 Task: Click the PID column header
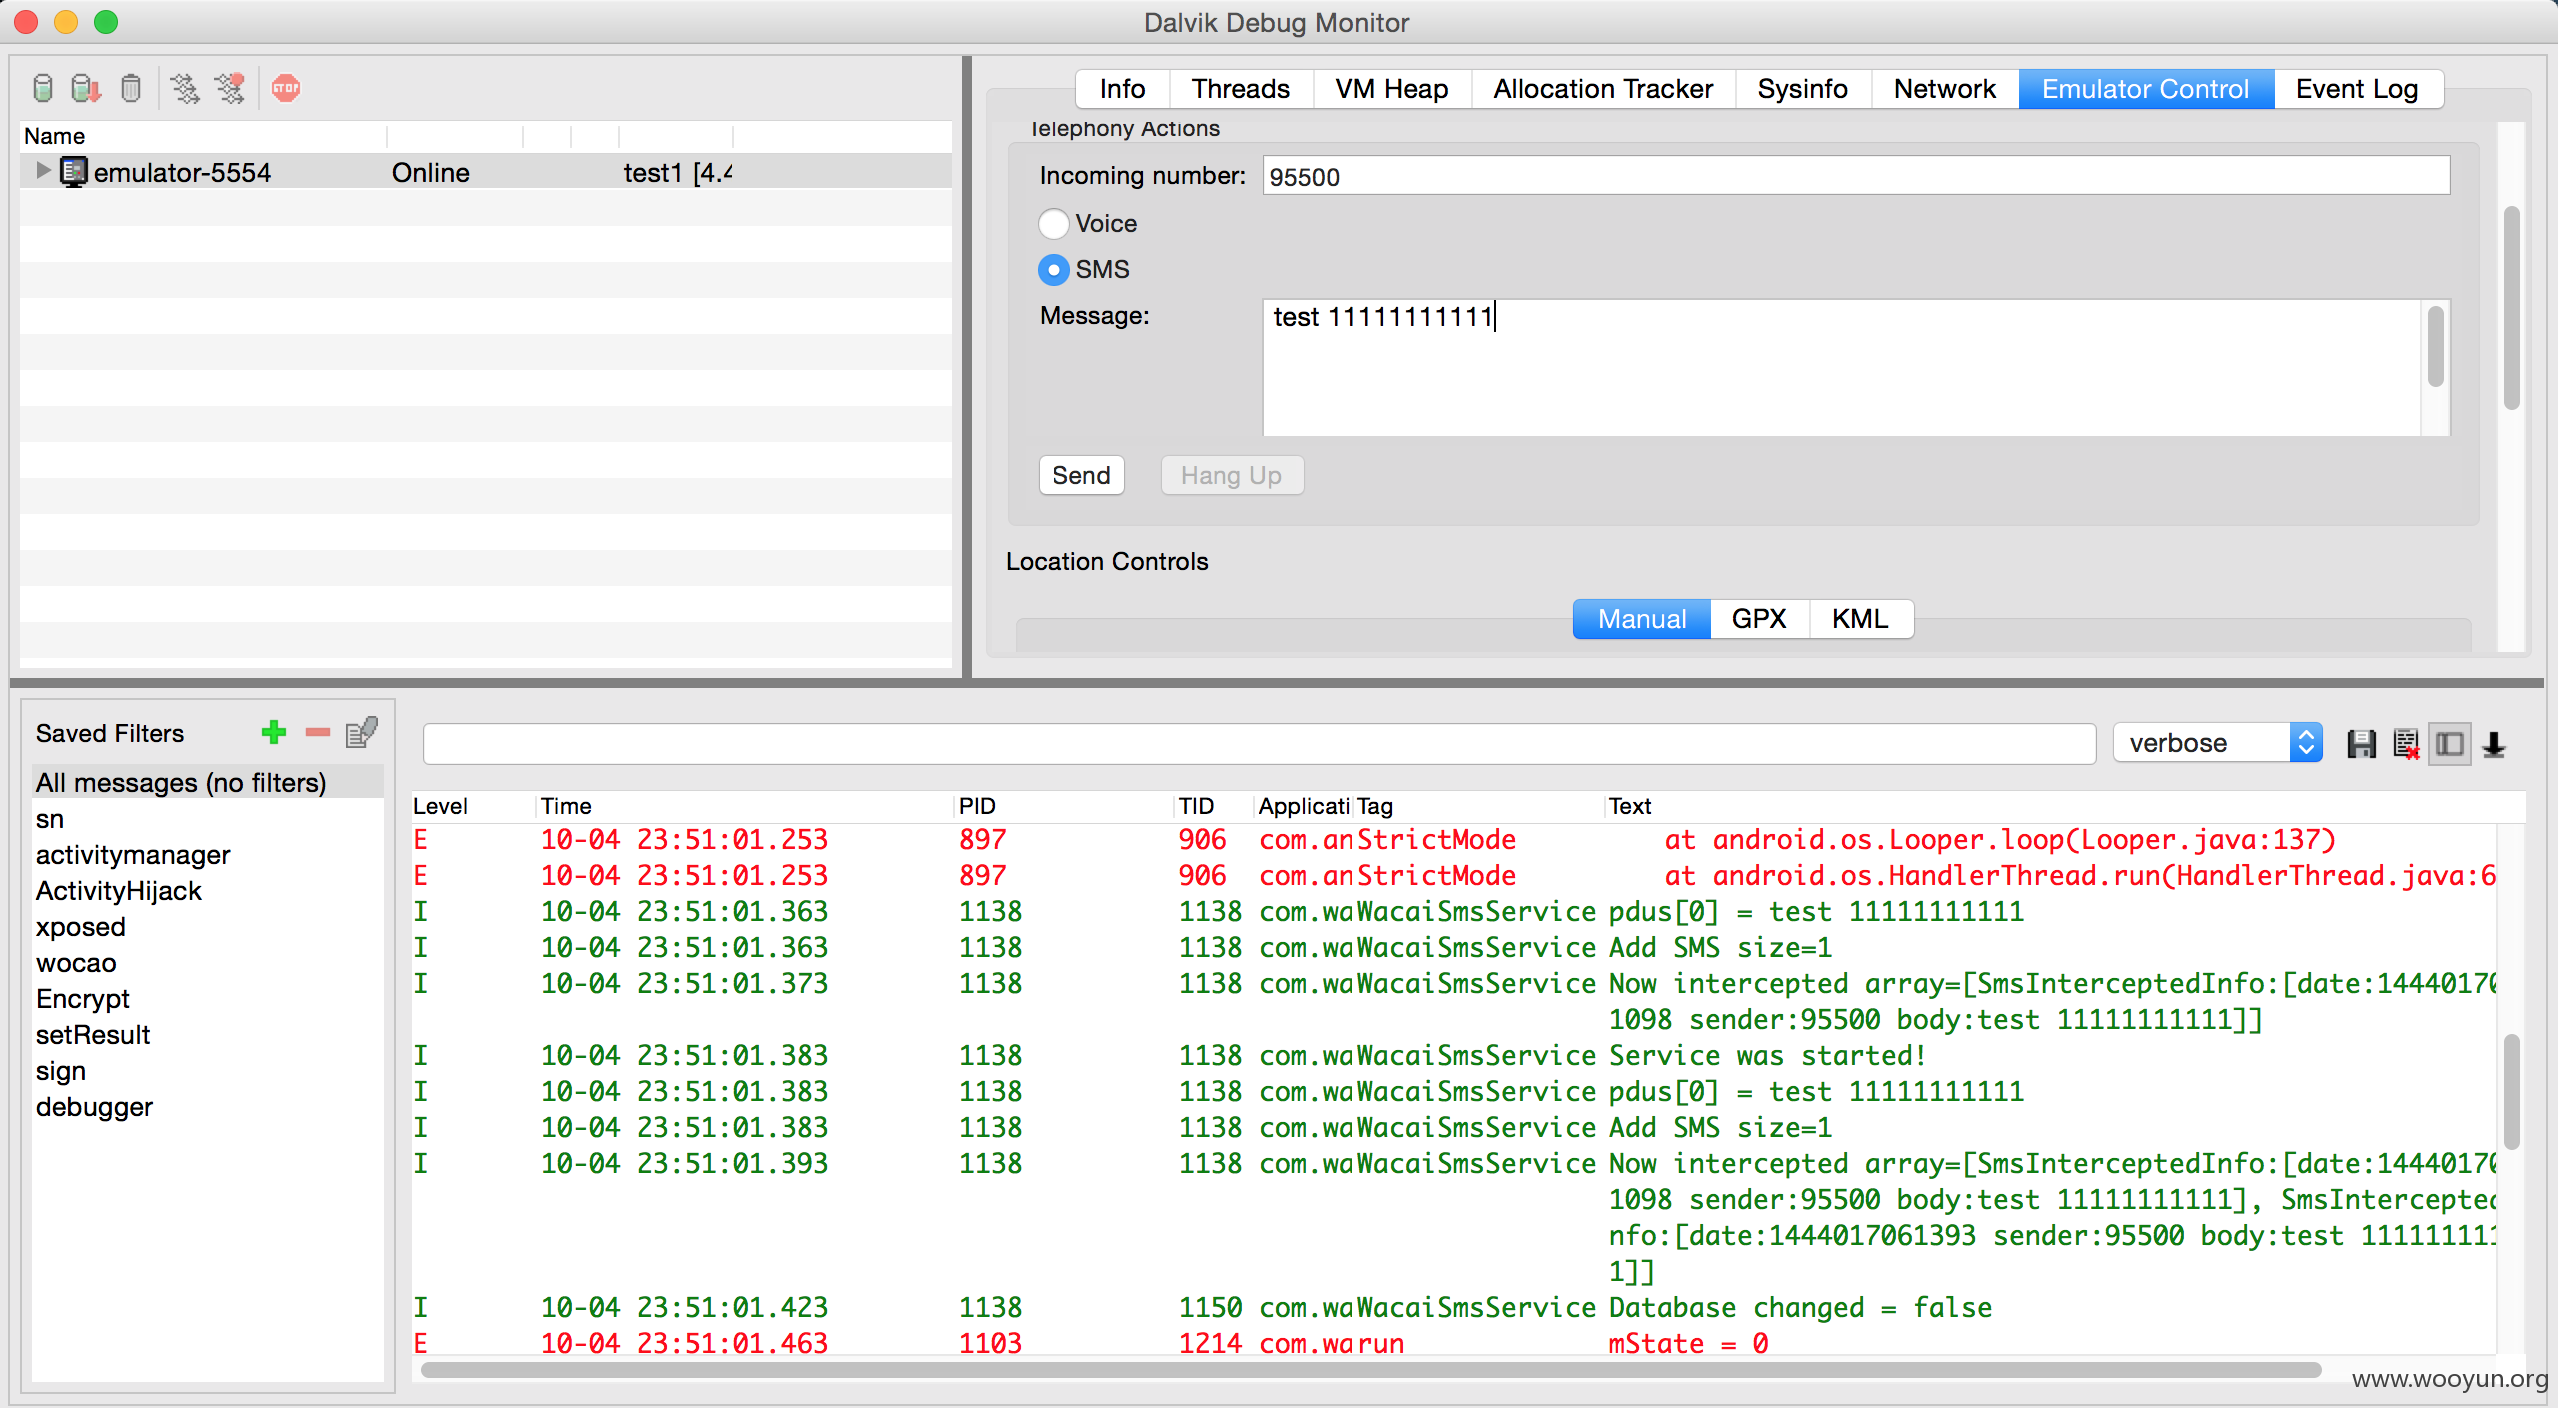[1064, 806]
